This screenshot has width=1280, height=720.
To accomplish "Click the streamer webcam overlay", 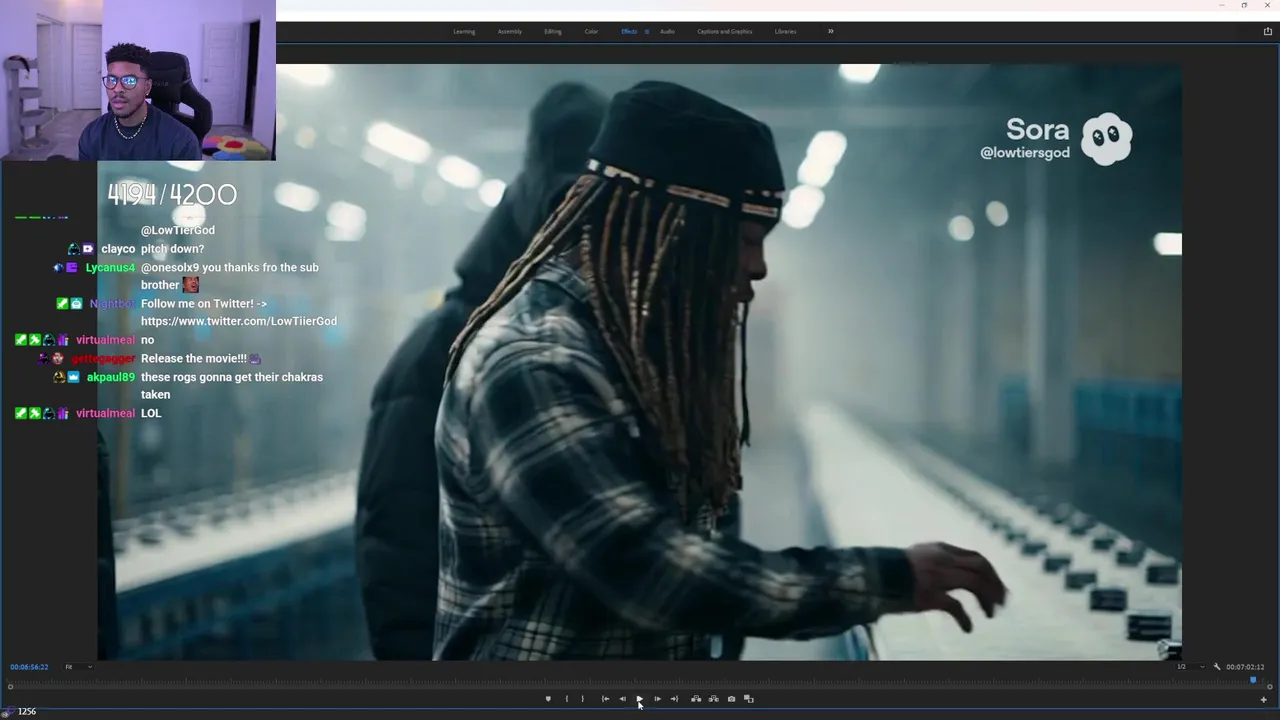I will tap(138, 80).
